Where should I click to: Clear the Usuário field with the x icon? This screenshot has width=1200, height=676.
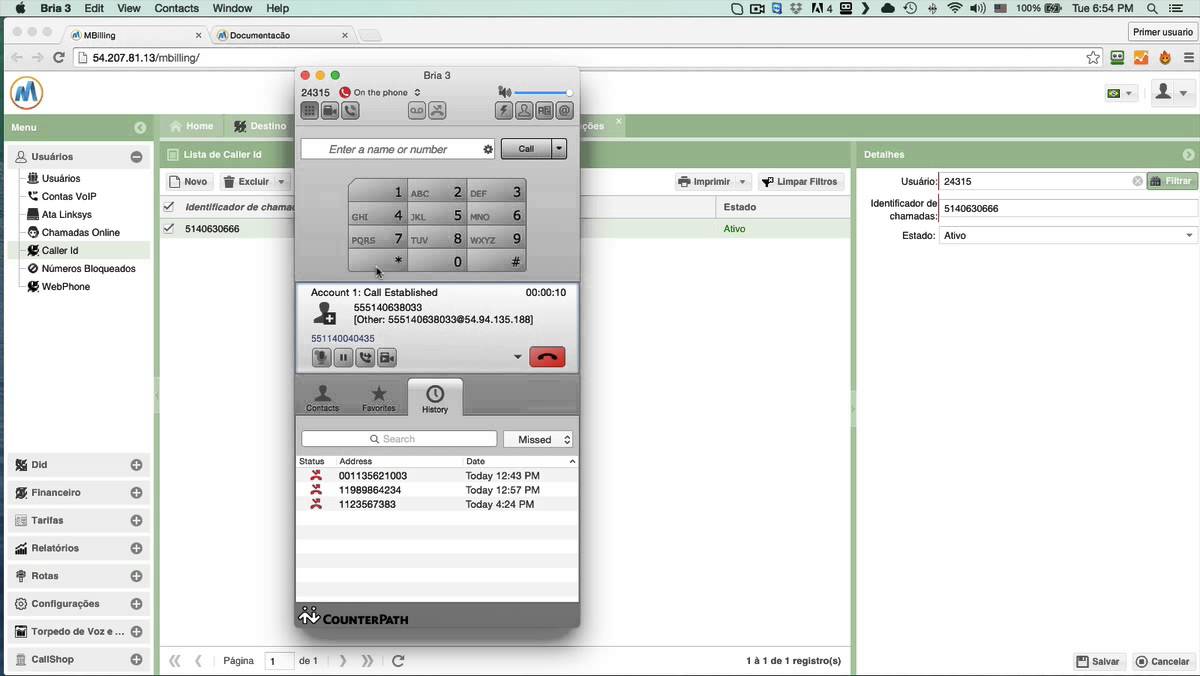tap(1137, 182)
